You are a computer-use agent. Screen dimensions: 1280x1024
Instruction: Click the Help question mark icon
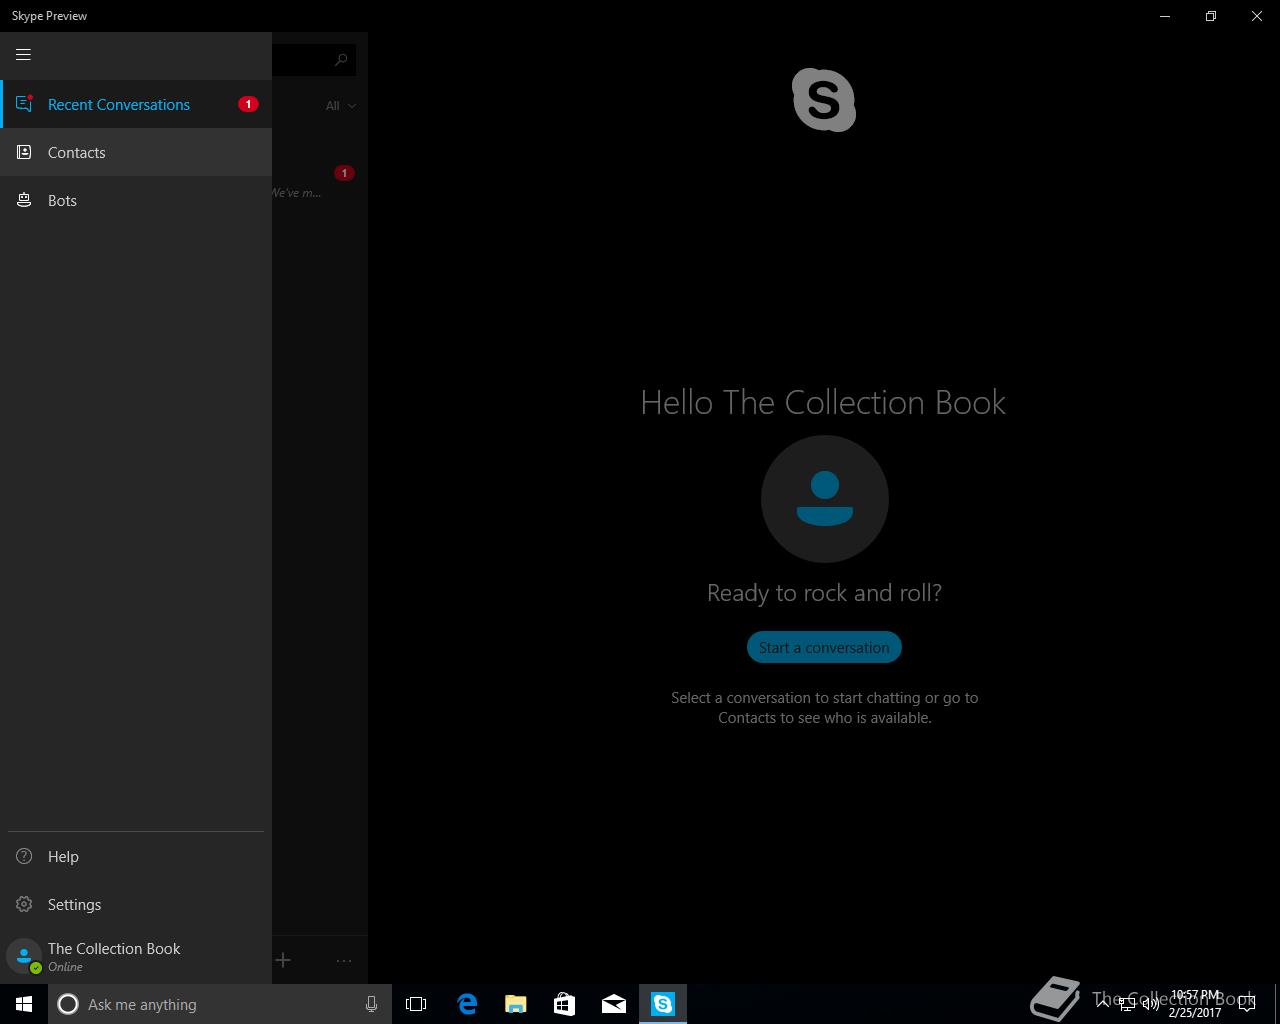point(24,856)
